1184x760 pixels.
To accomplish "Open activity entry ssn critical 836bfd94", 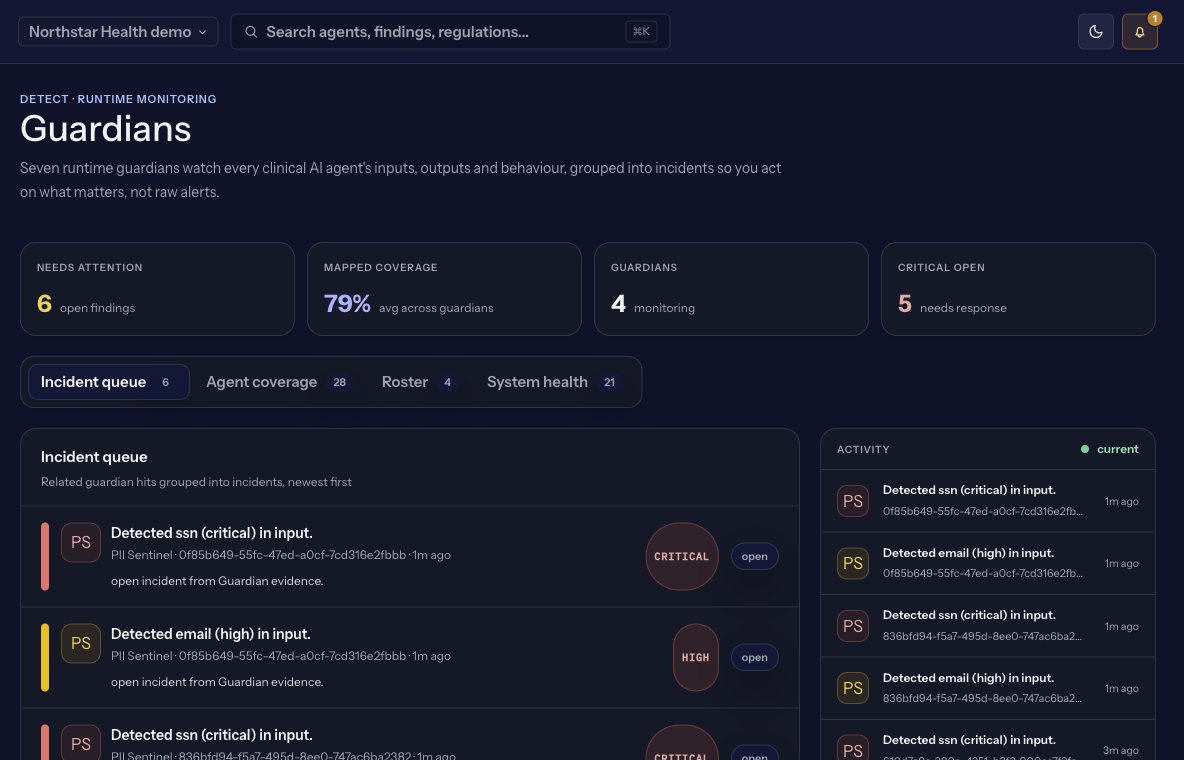I will [x=988, y=626].
